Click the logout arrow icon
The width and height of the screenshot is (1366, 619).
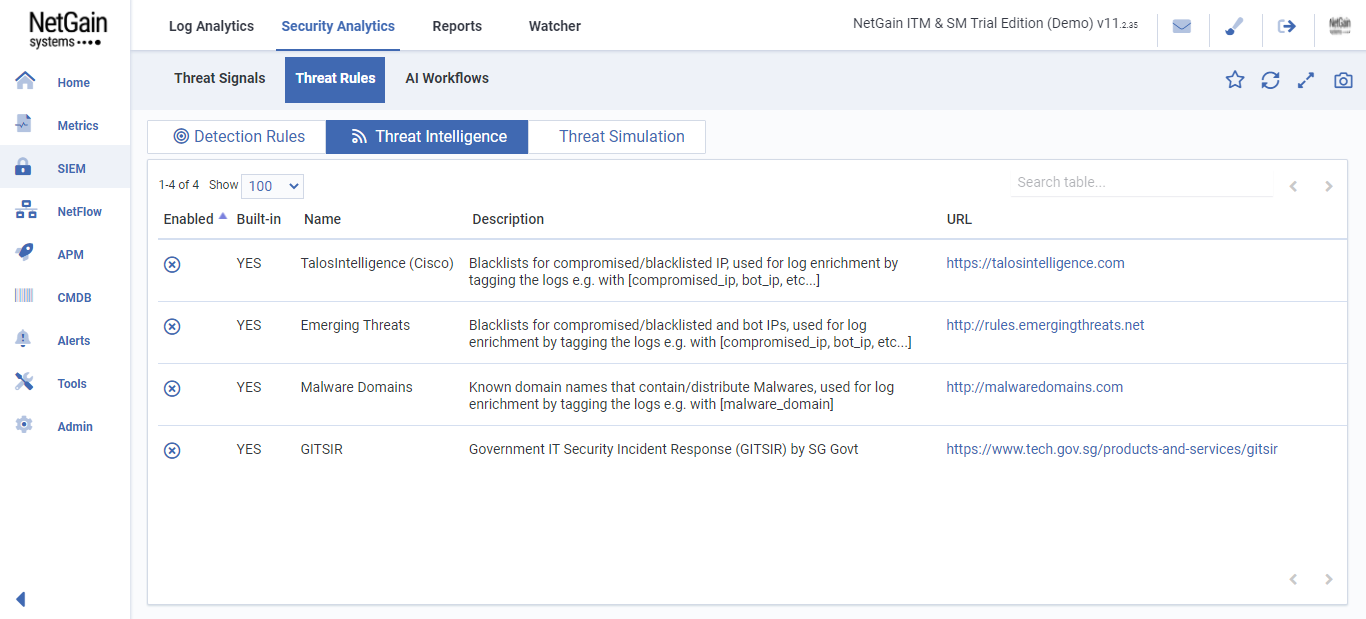(x=1287, y=27)
